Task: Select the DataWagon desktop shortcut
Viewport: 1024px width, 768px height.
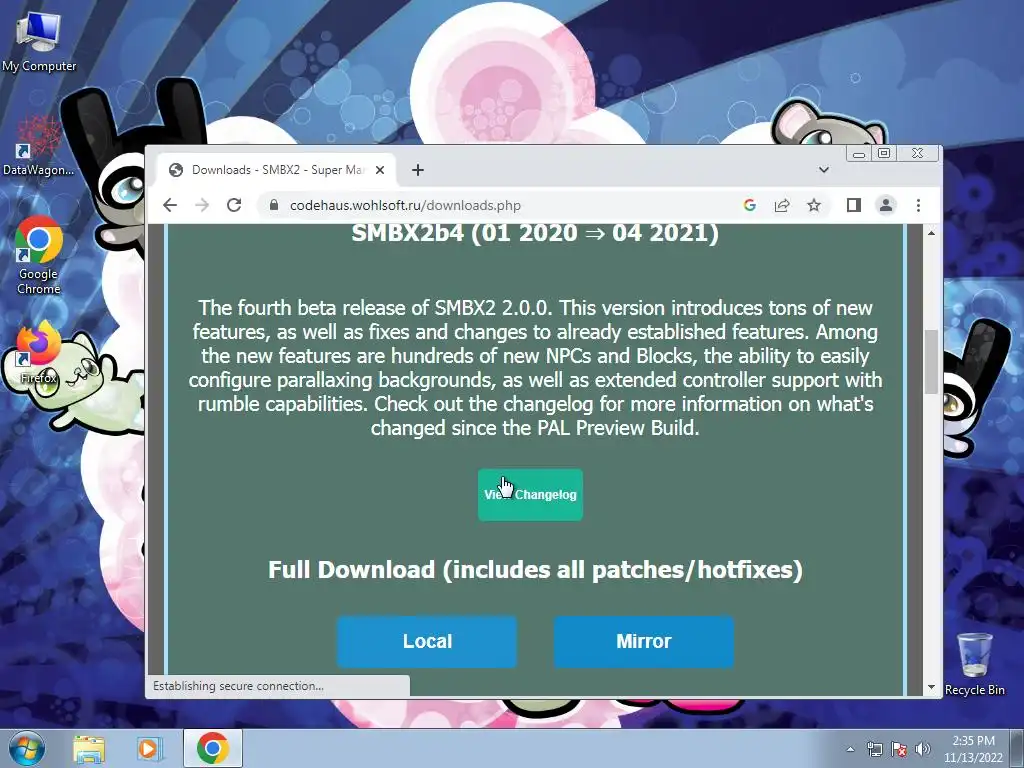Action: coord(38,145)
